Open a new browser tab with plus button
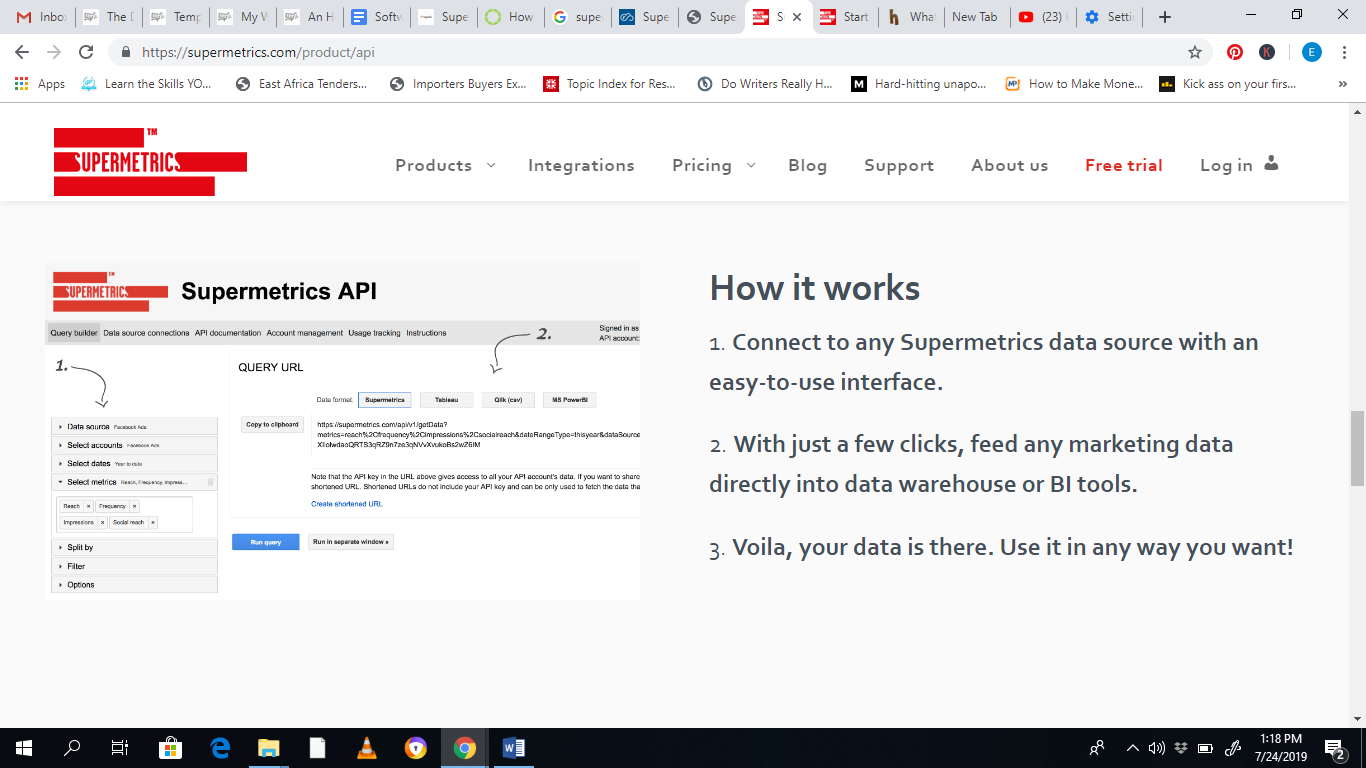The image size is (1366, 768). coord(1165,17)
